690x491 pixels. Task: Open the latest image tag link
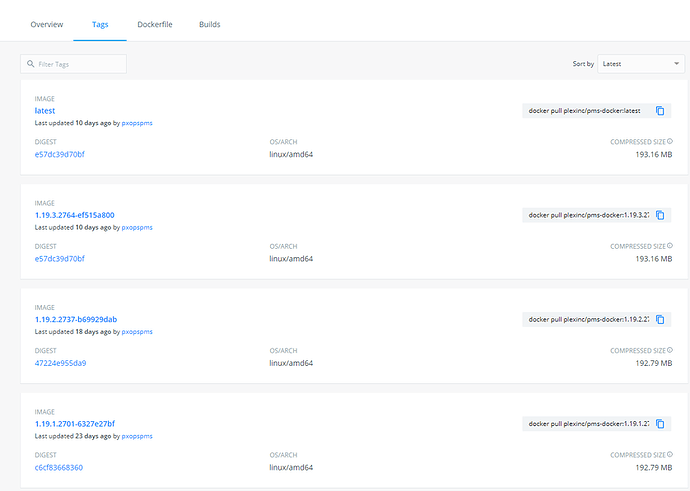(45, 111)
